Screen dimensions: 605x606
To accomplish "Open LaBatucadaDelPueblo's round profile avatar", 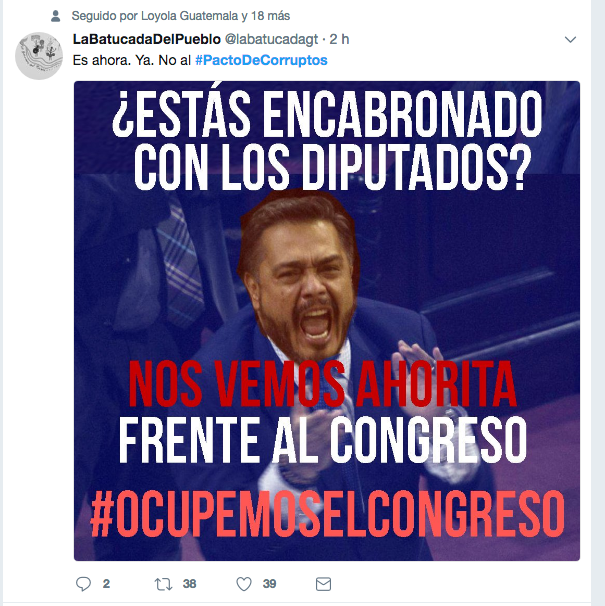I will tap(39, 56).
